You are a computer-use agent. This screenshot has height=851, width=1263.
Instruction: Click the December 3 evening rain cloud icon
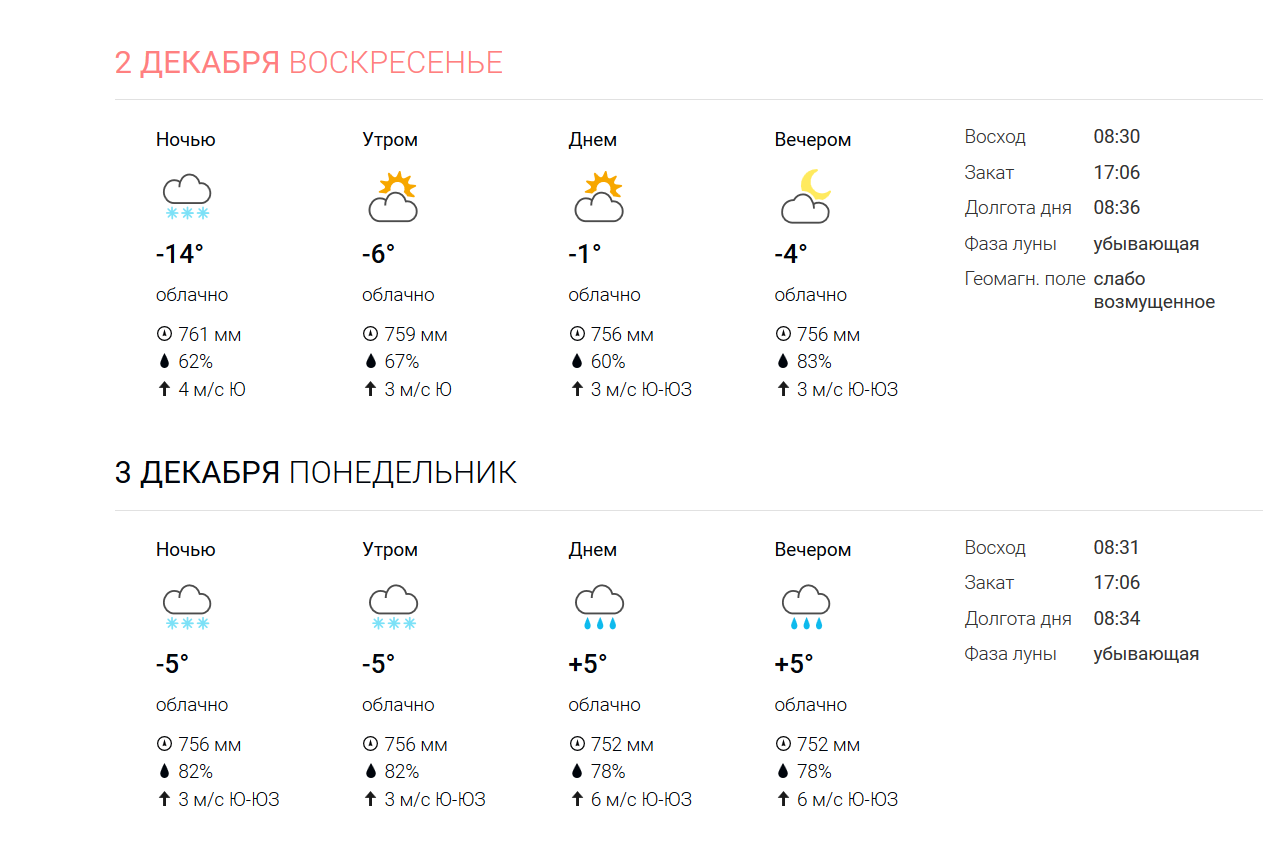point(806,607)
